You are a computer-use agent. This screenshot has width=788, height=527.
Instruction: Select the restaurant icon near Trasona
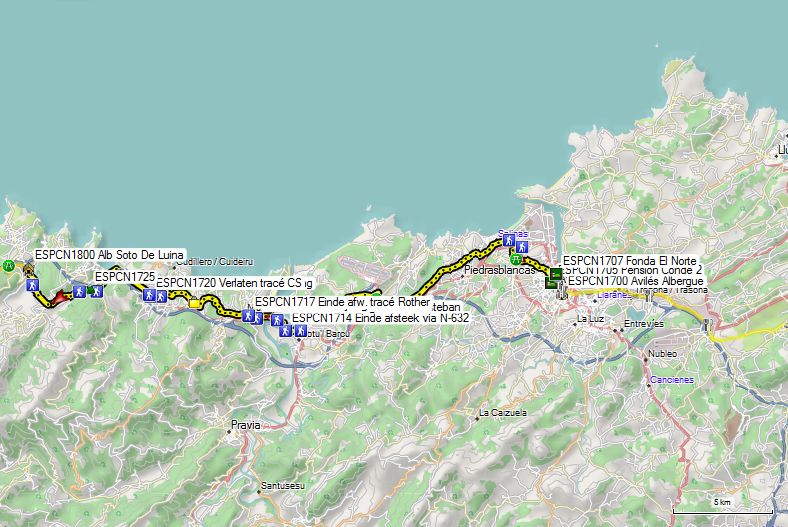[648, 296]
